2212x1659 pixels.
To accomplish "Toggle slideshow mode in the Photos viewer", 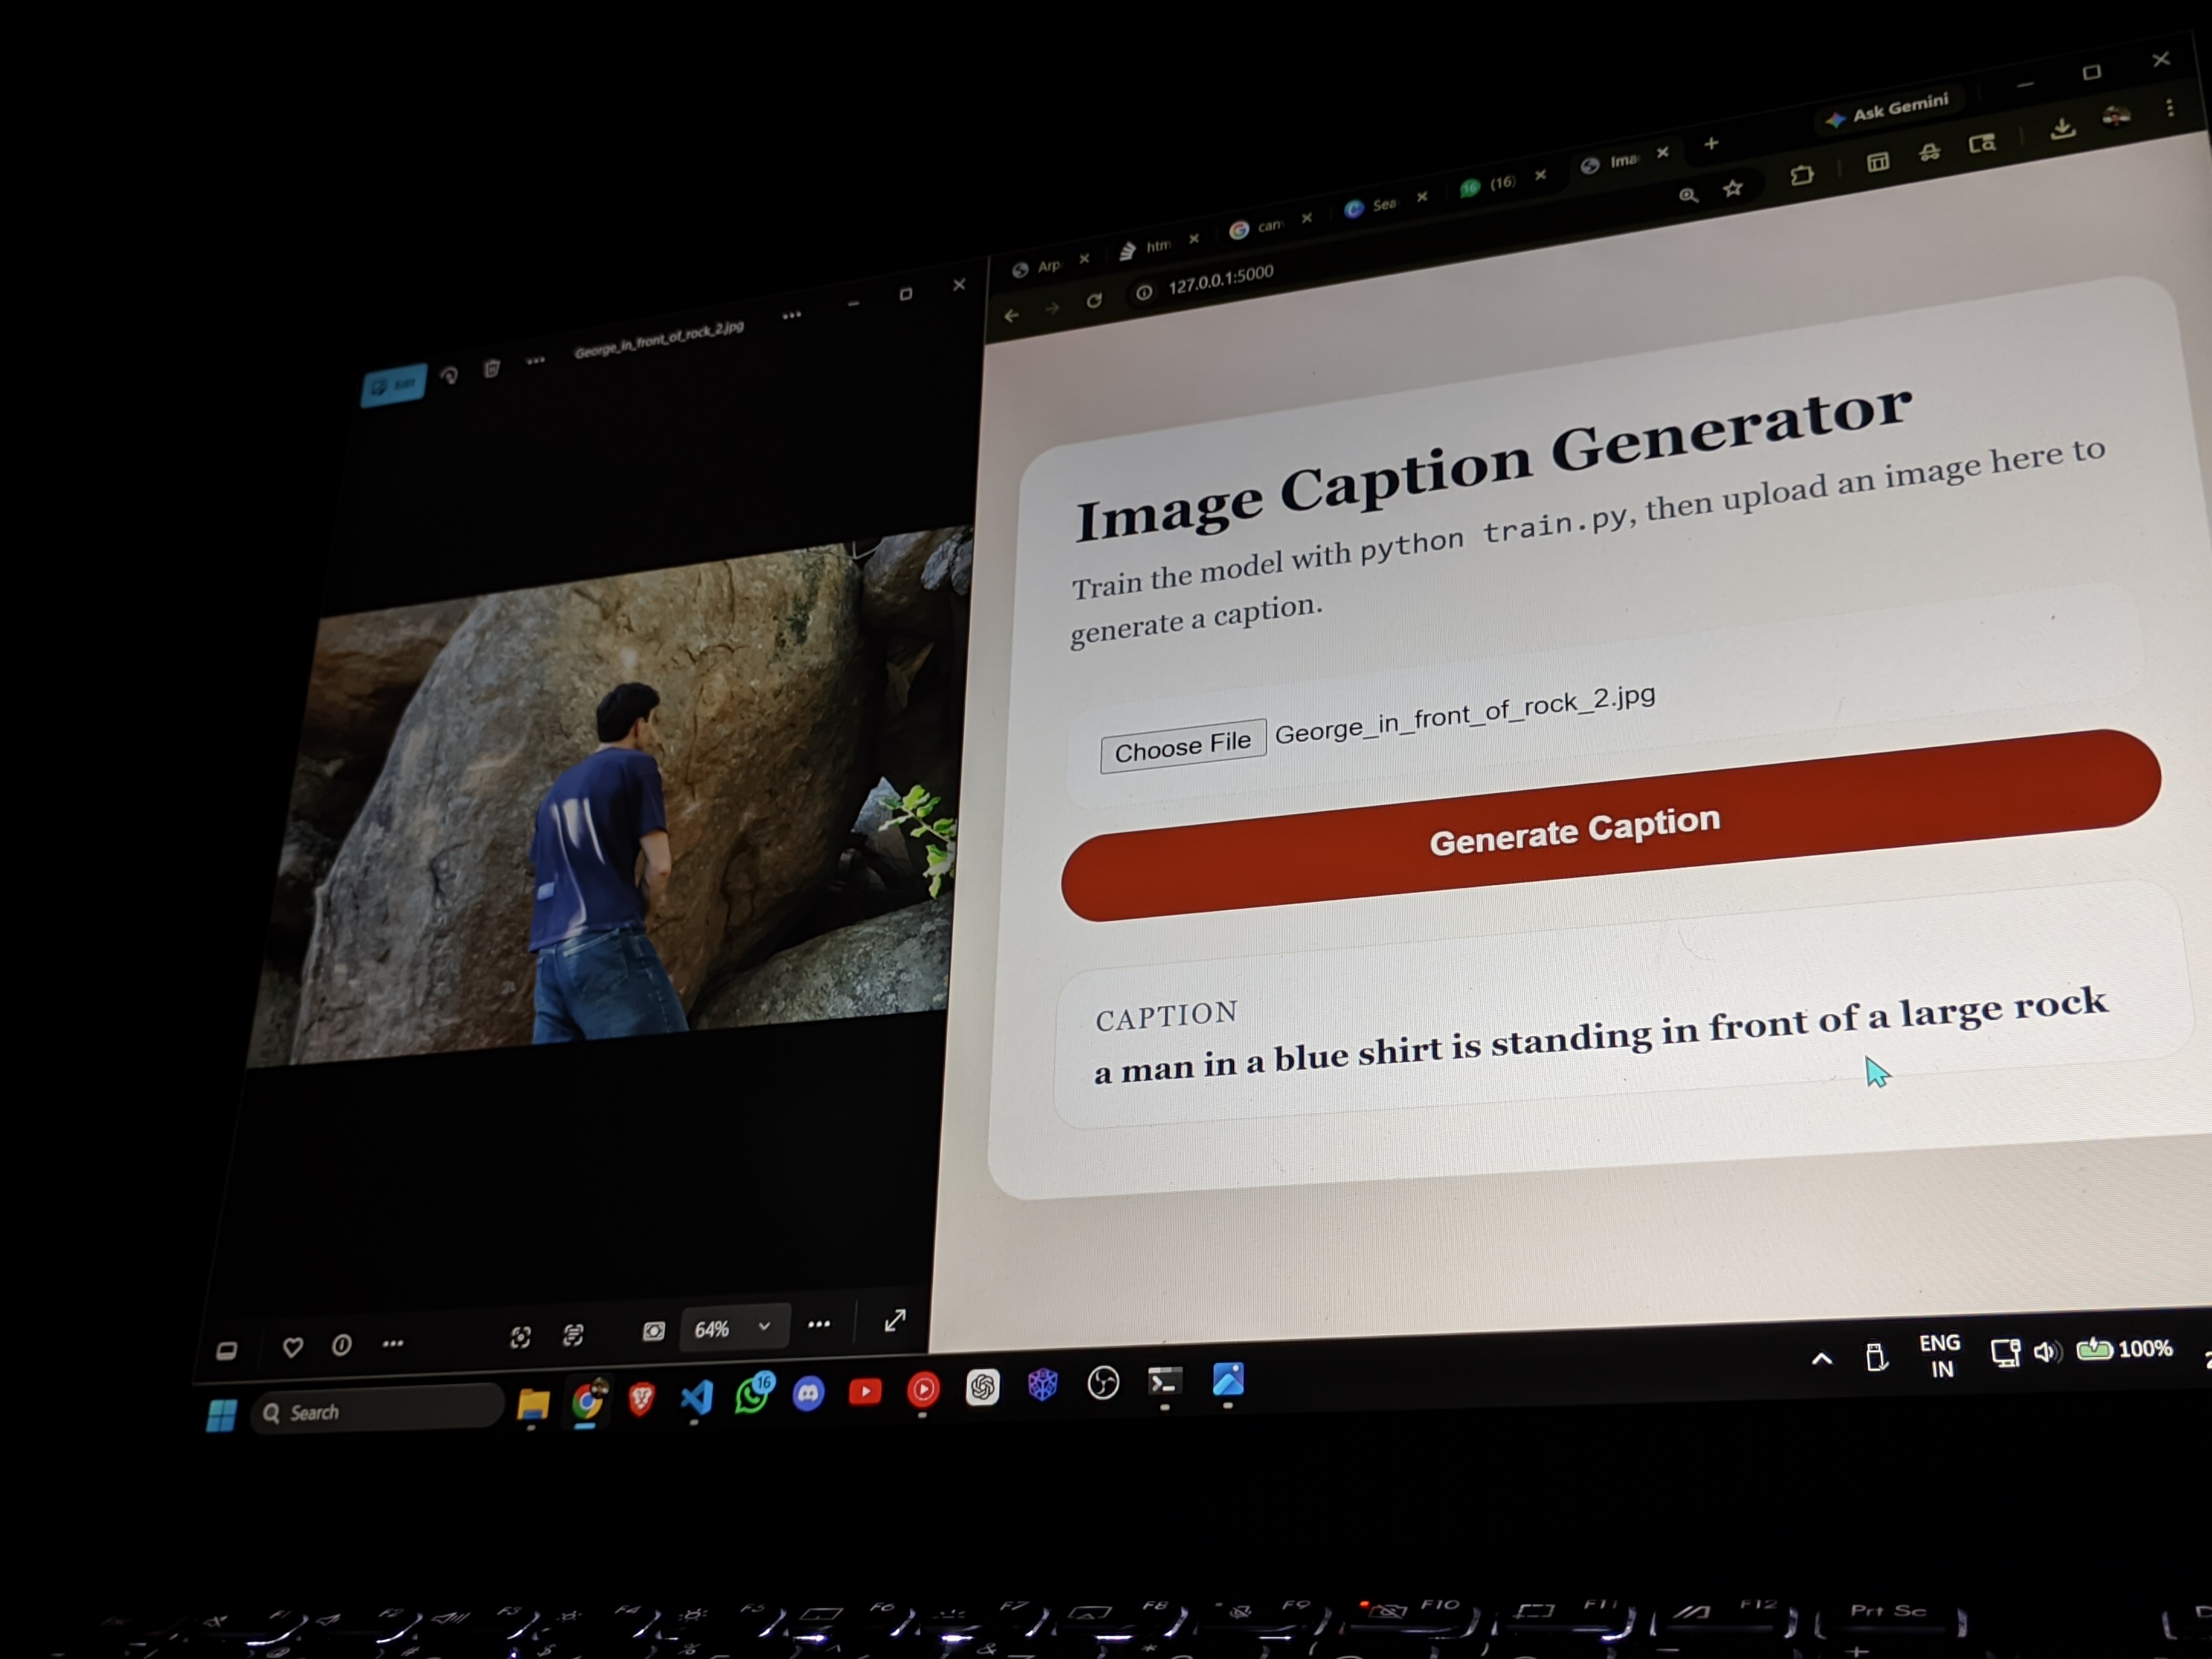I will click(x=653, y=1330).
